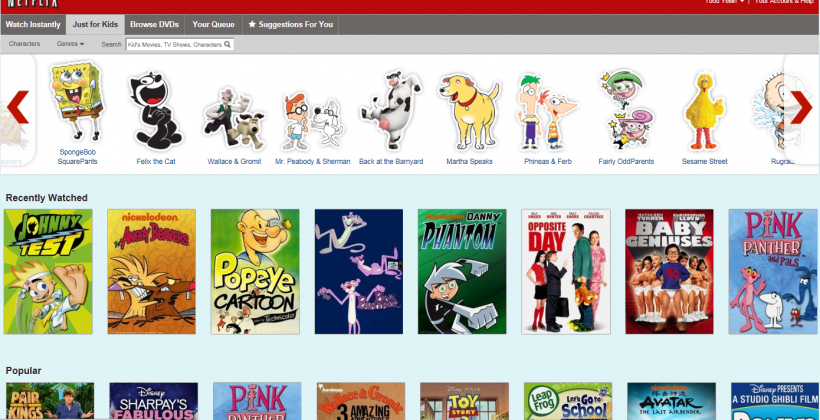This screenshot has width=820, height=420.
Task: Click the Mr. Peabody & Sherman text link
Action: pyautogui.click(x=313, y=162)
